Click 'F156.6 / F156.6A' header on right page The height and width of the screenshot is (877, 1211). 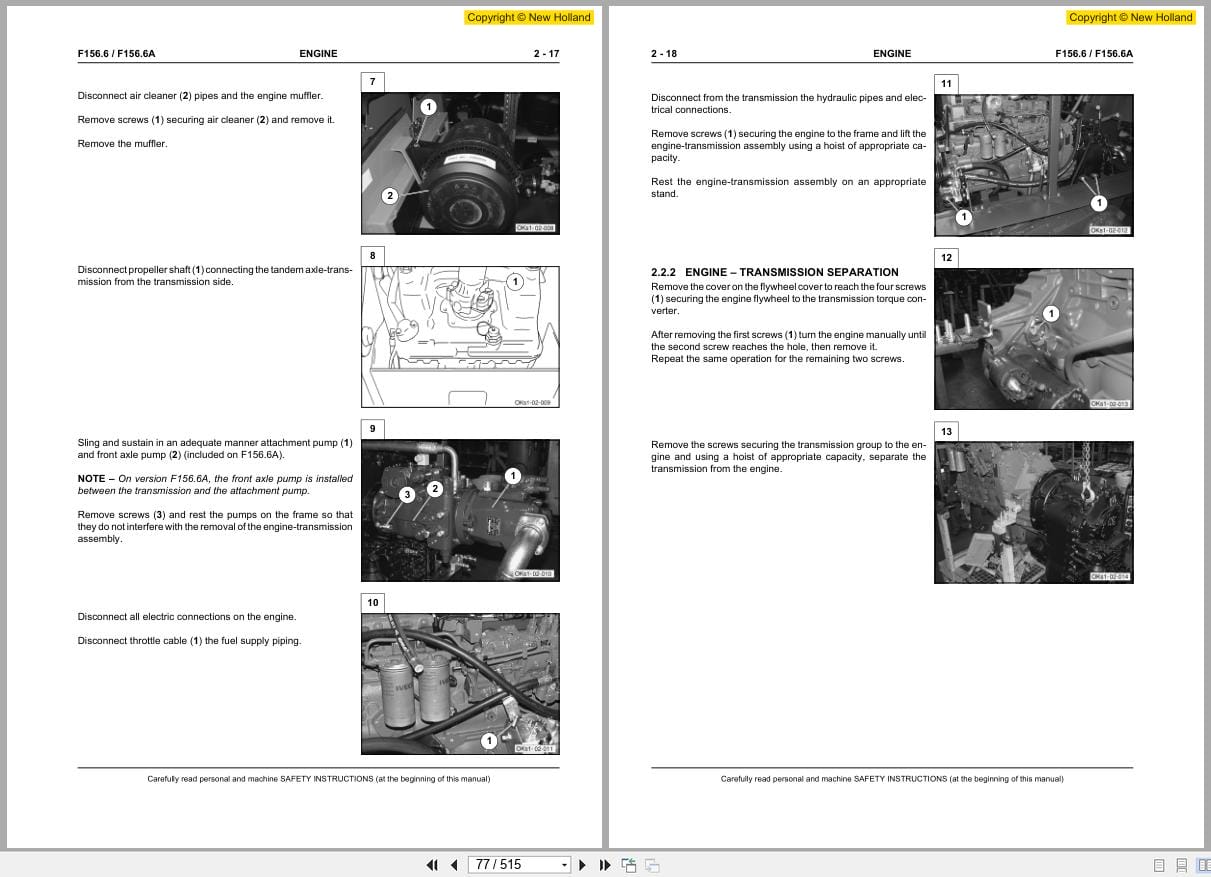pos(1094,54)
